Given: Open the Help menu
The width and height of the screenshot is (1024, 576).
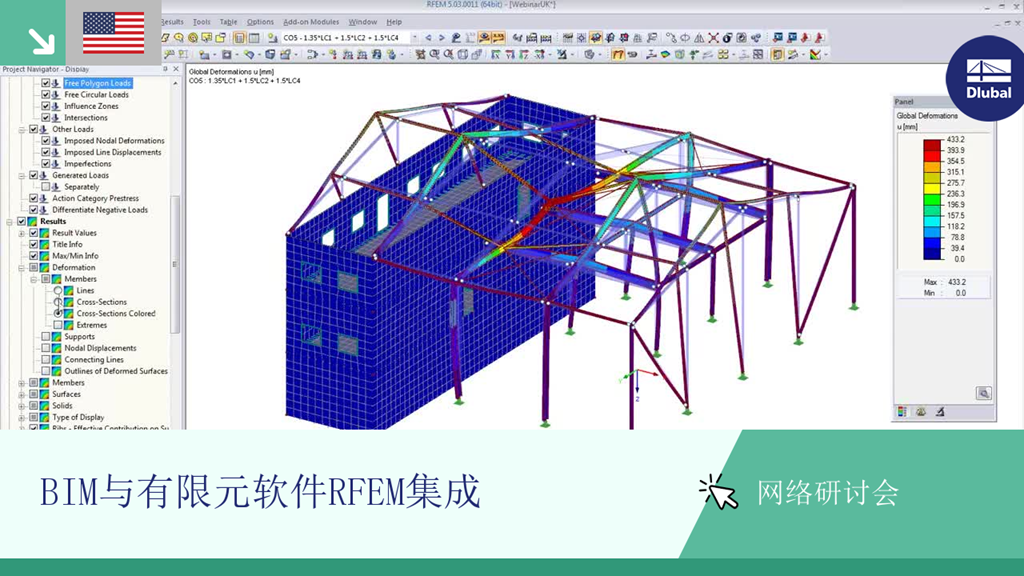Looking at the screenshot, I should pos(394,22).
